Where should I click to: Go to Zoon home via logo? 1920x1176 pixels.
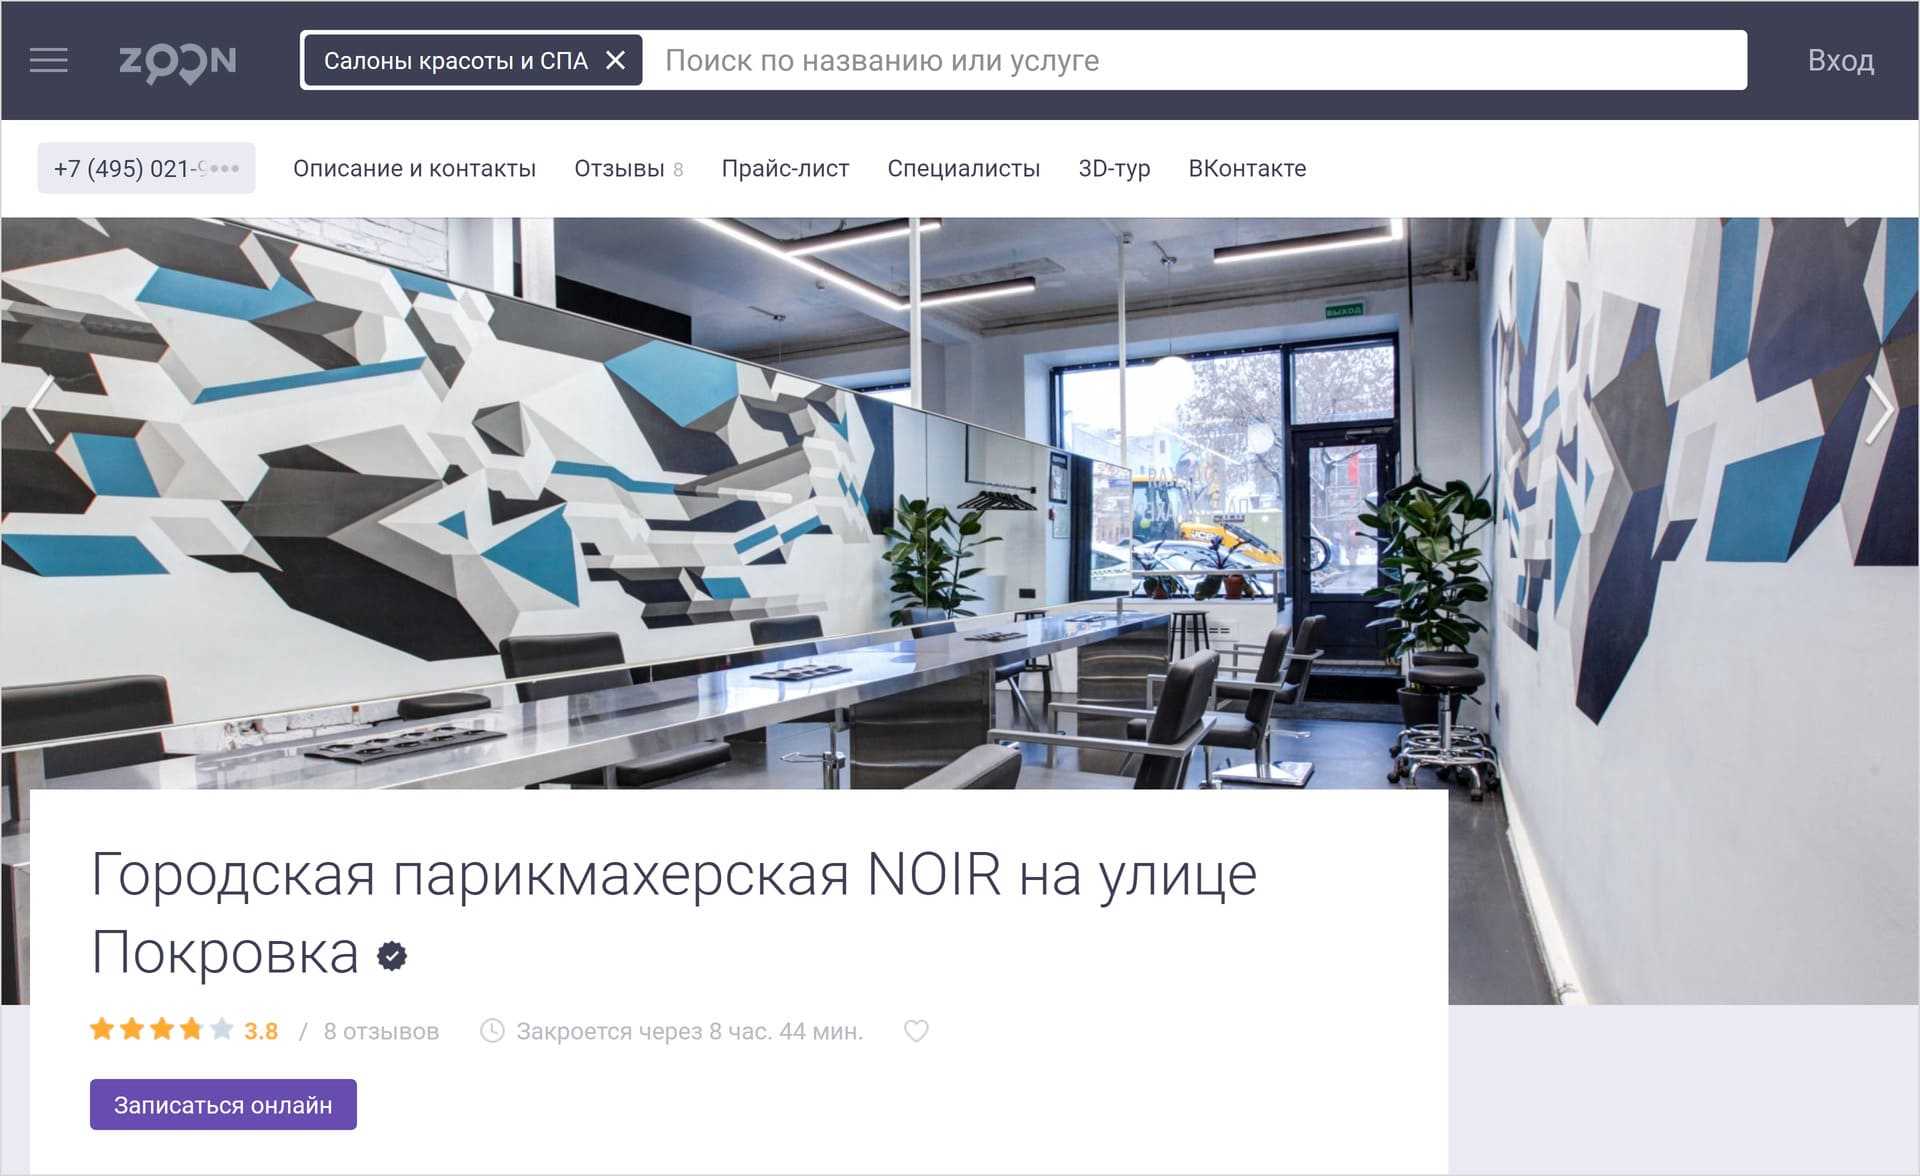[178, 63]
